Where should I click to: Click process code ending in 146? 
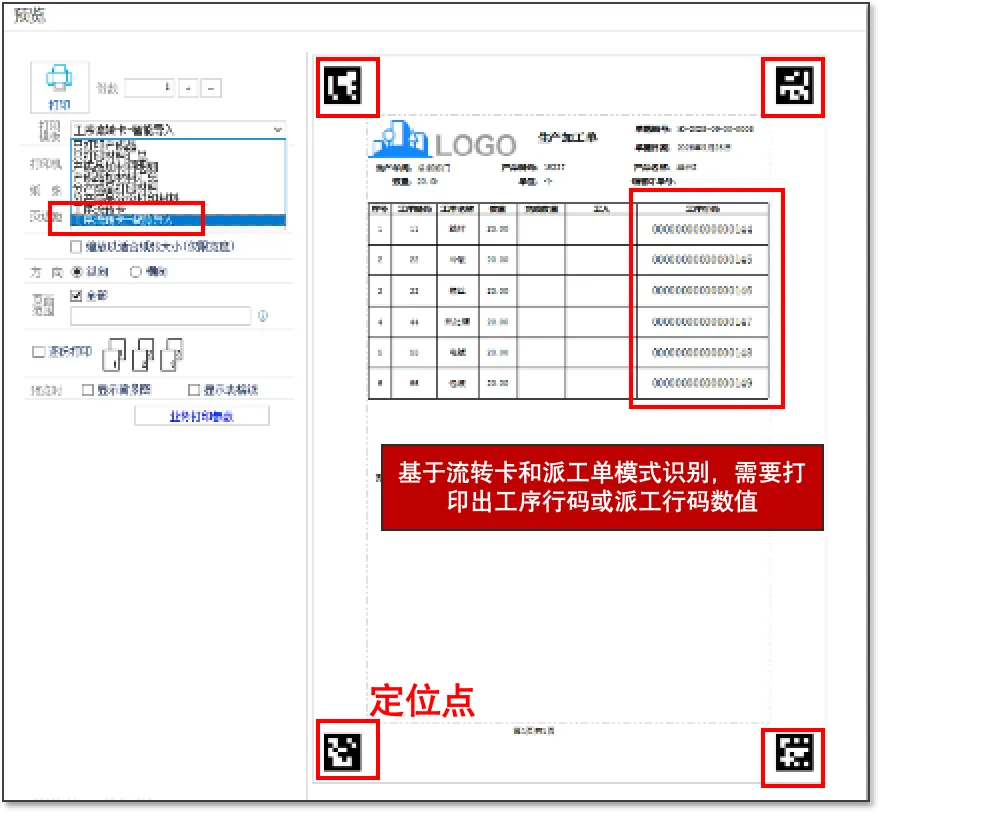pyautogui.click(x=703, y=290)
